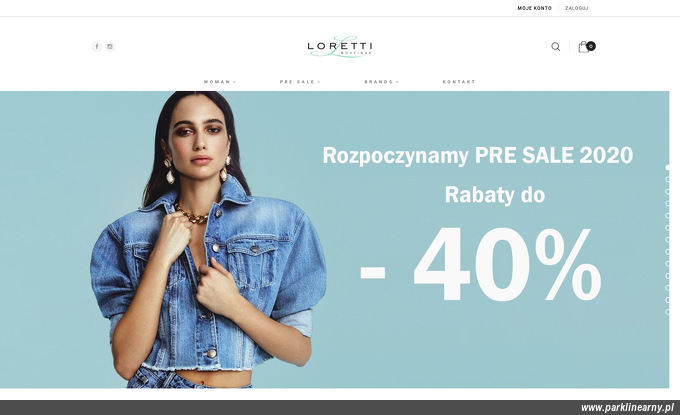Open the KONTAKT menu item
The image size is (680, 415).
459,82
